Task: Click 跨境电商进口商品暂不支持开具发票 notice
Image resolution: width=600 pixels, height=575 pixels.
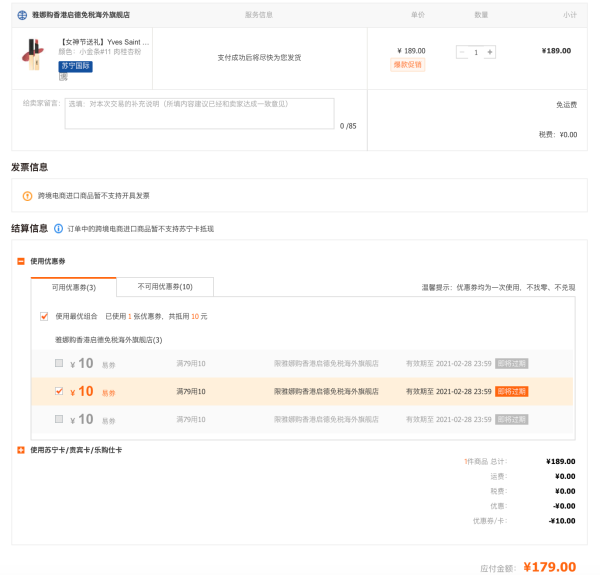Action: pos(94,196)
